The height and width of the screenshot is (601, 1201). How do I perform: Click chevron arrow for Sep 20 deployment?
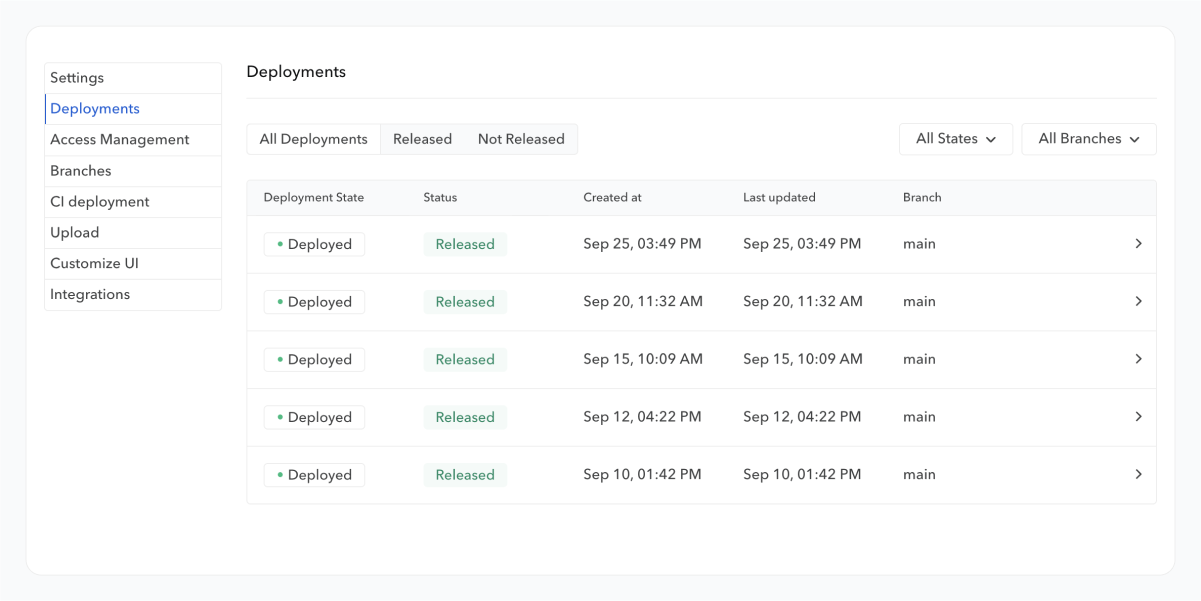pos(1138,302)
